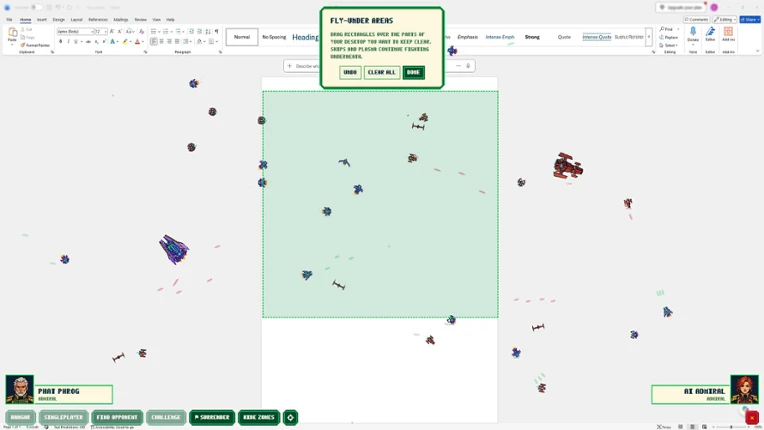Select the green fly-under zone rectangle

(380, 205)
